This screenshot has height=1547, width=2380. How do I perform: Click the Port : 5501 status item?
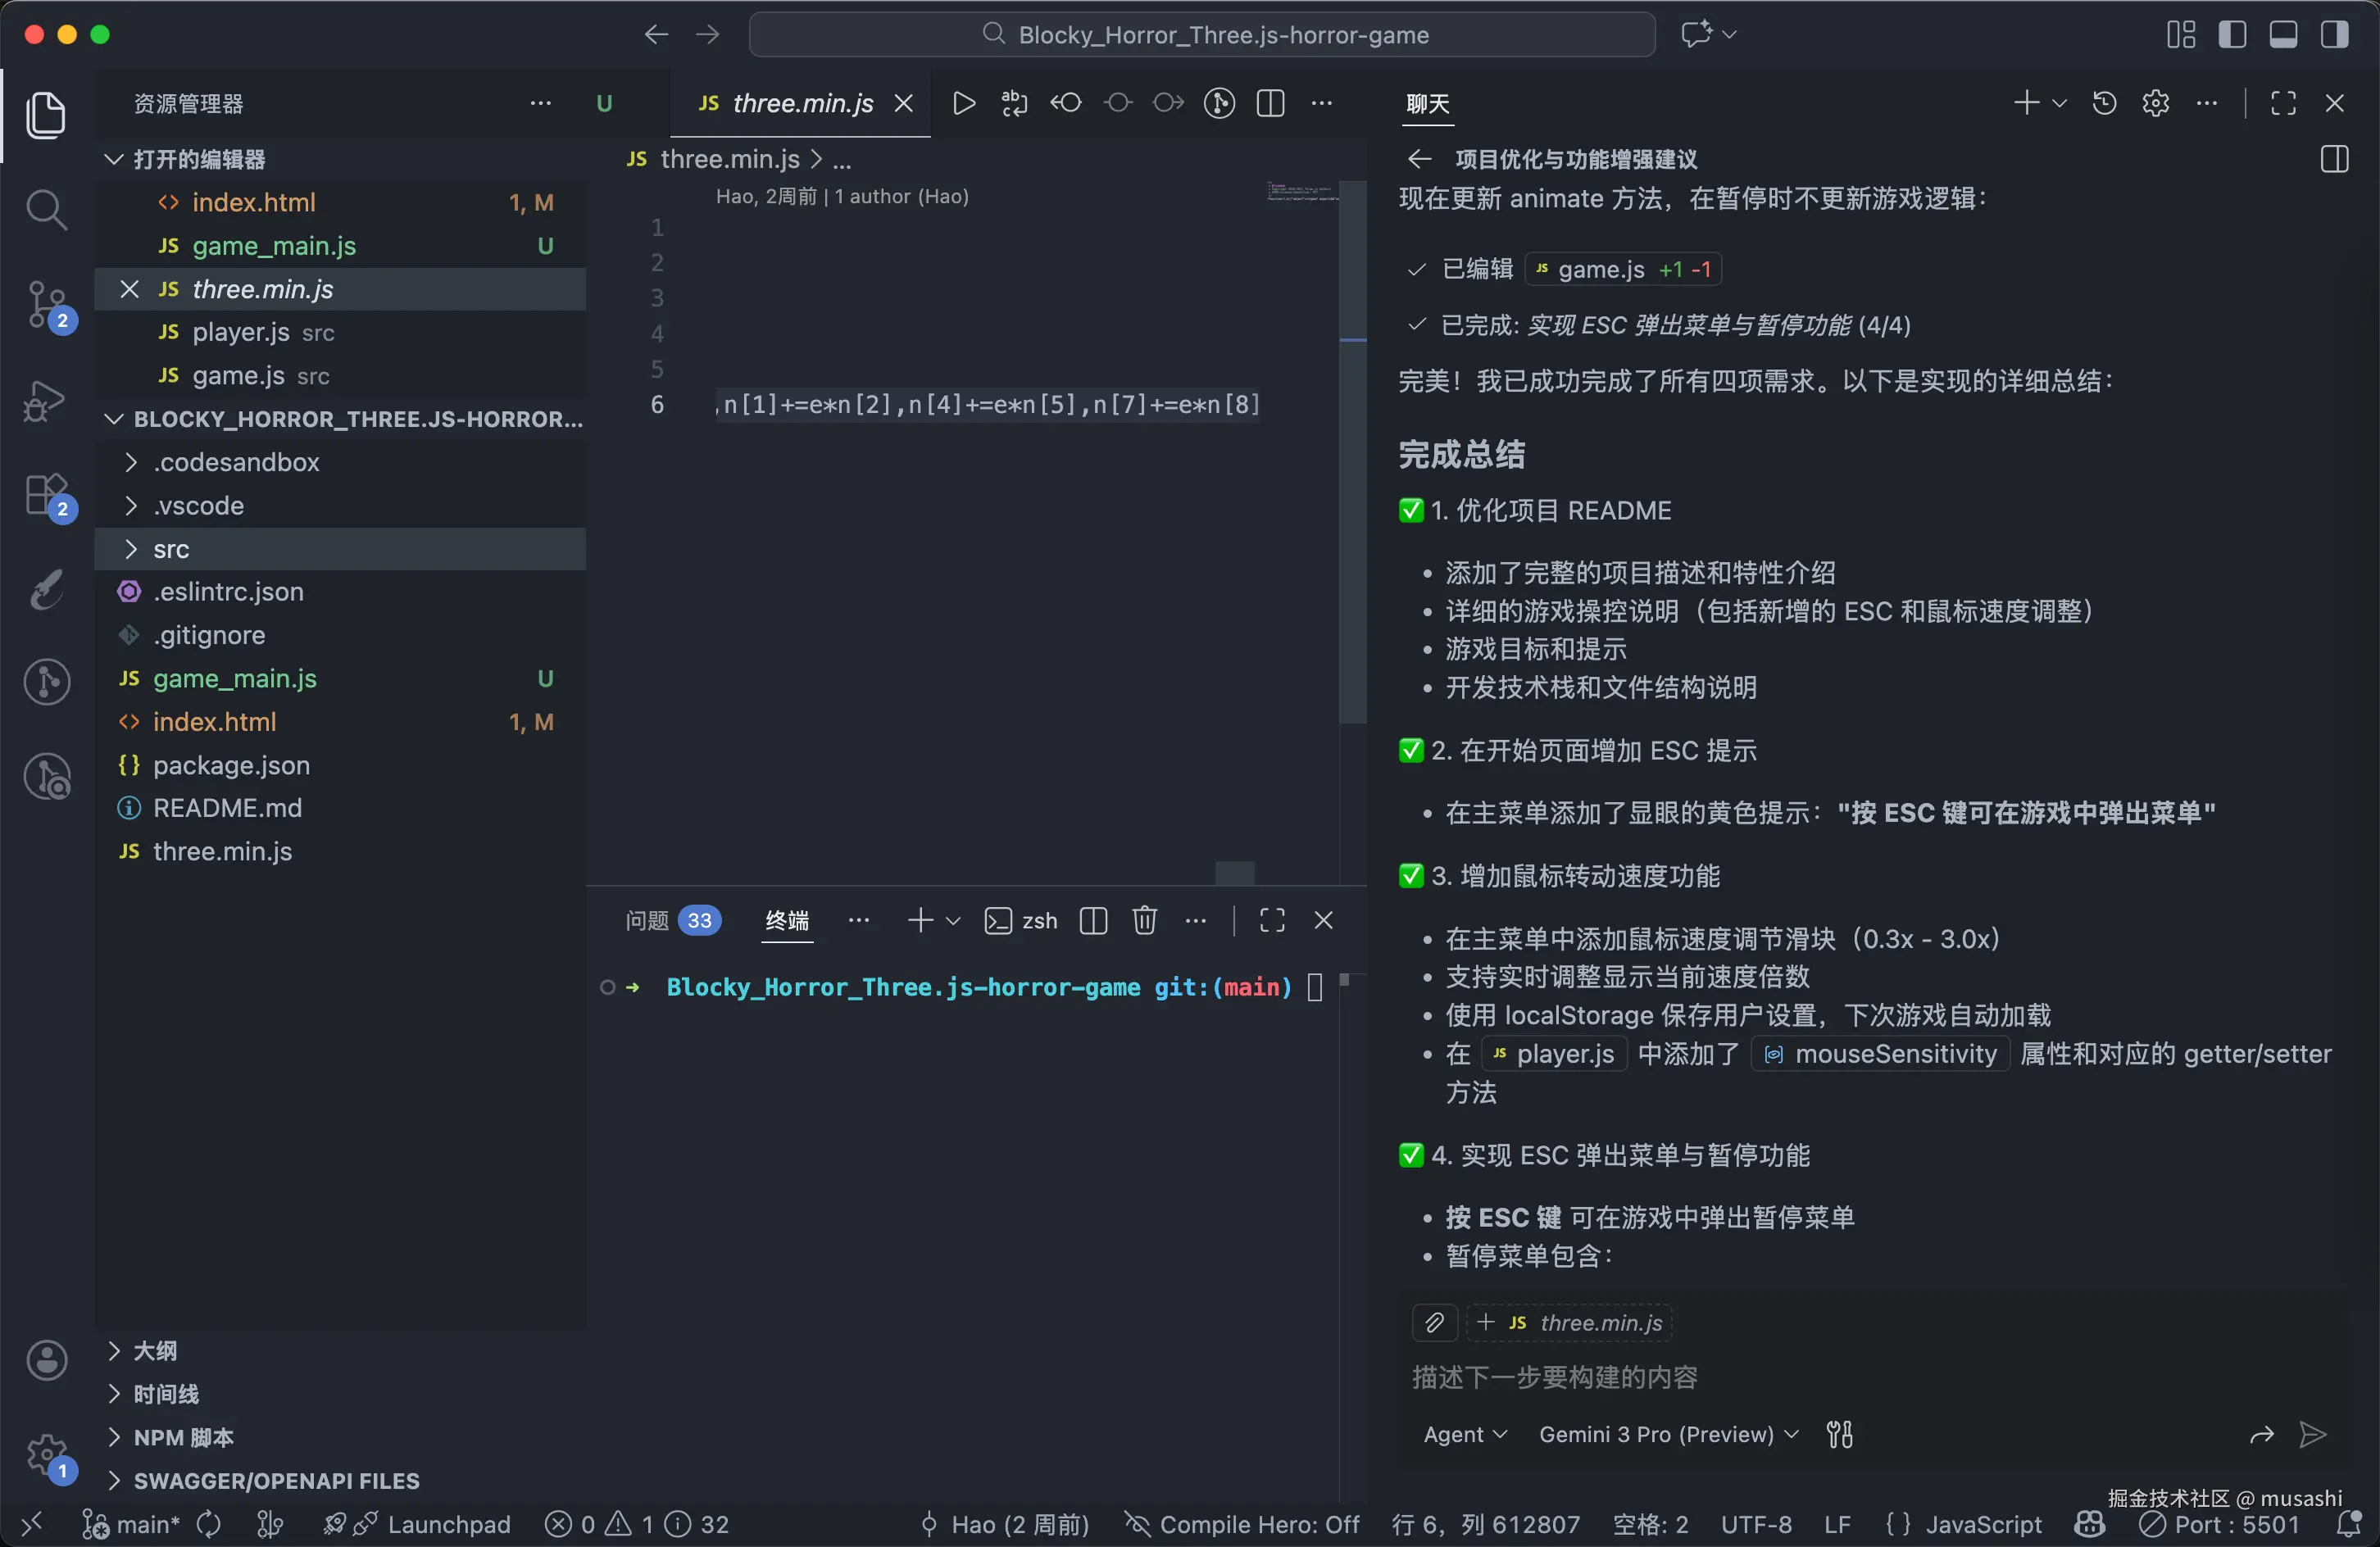coord(2219,1525)
